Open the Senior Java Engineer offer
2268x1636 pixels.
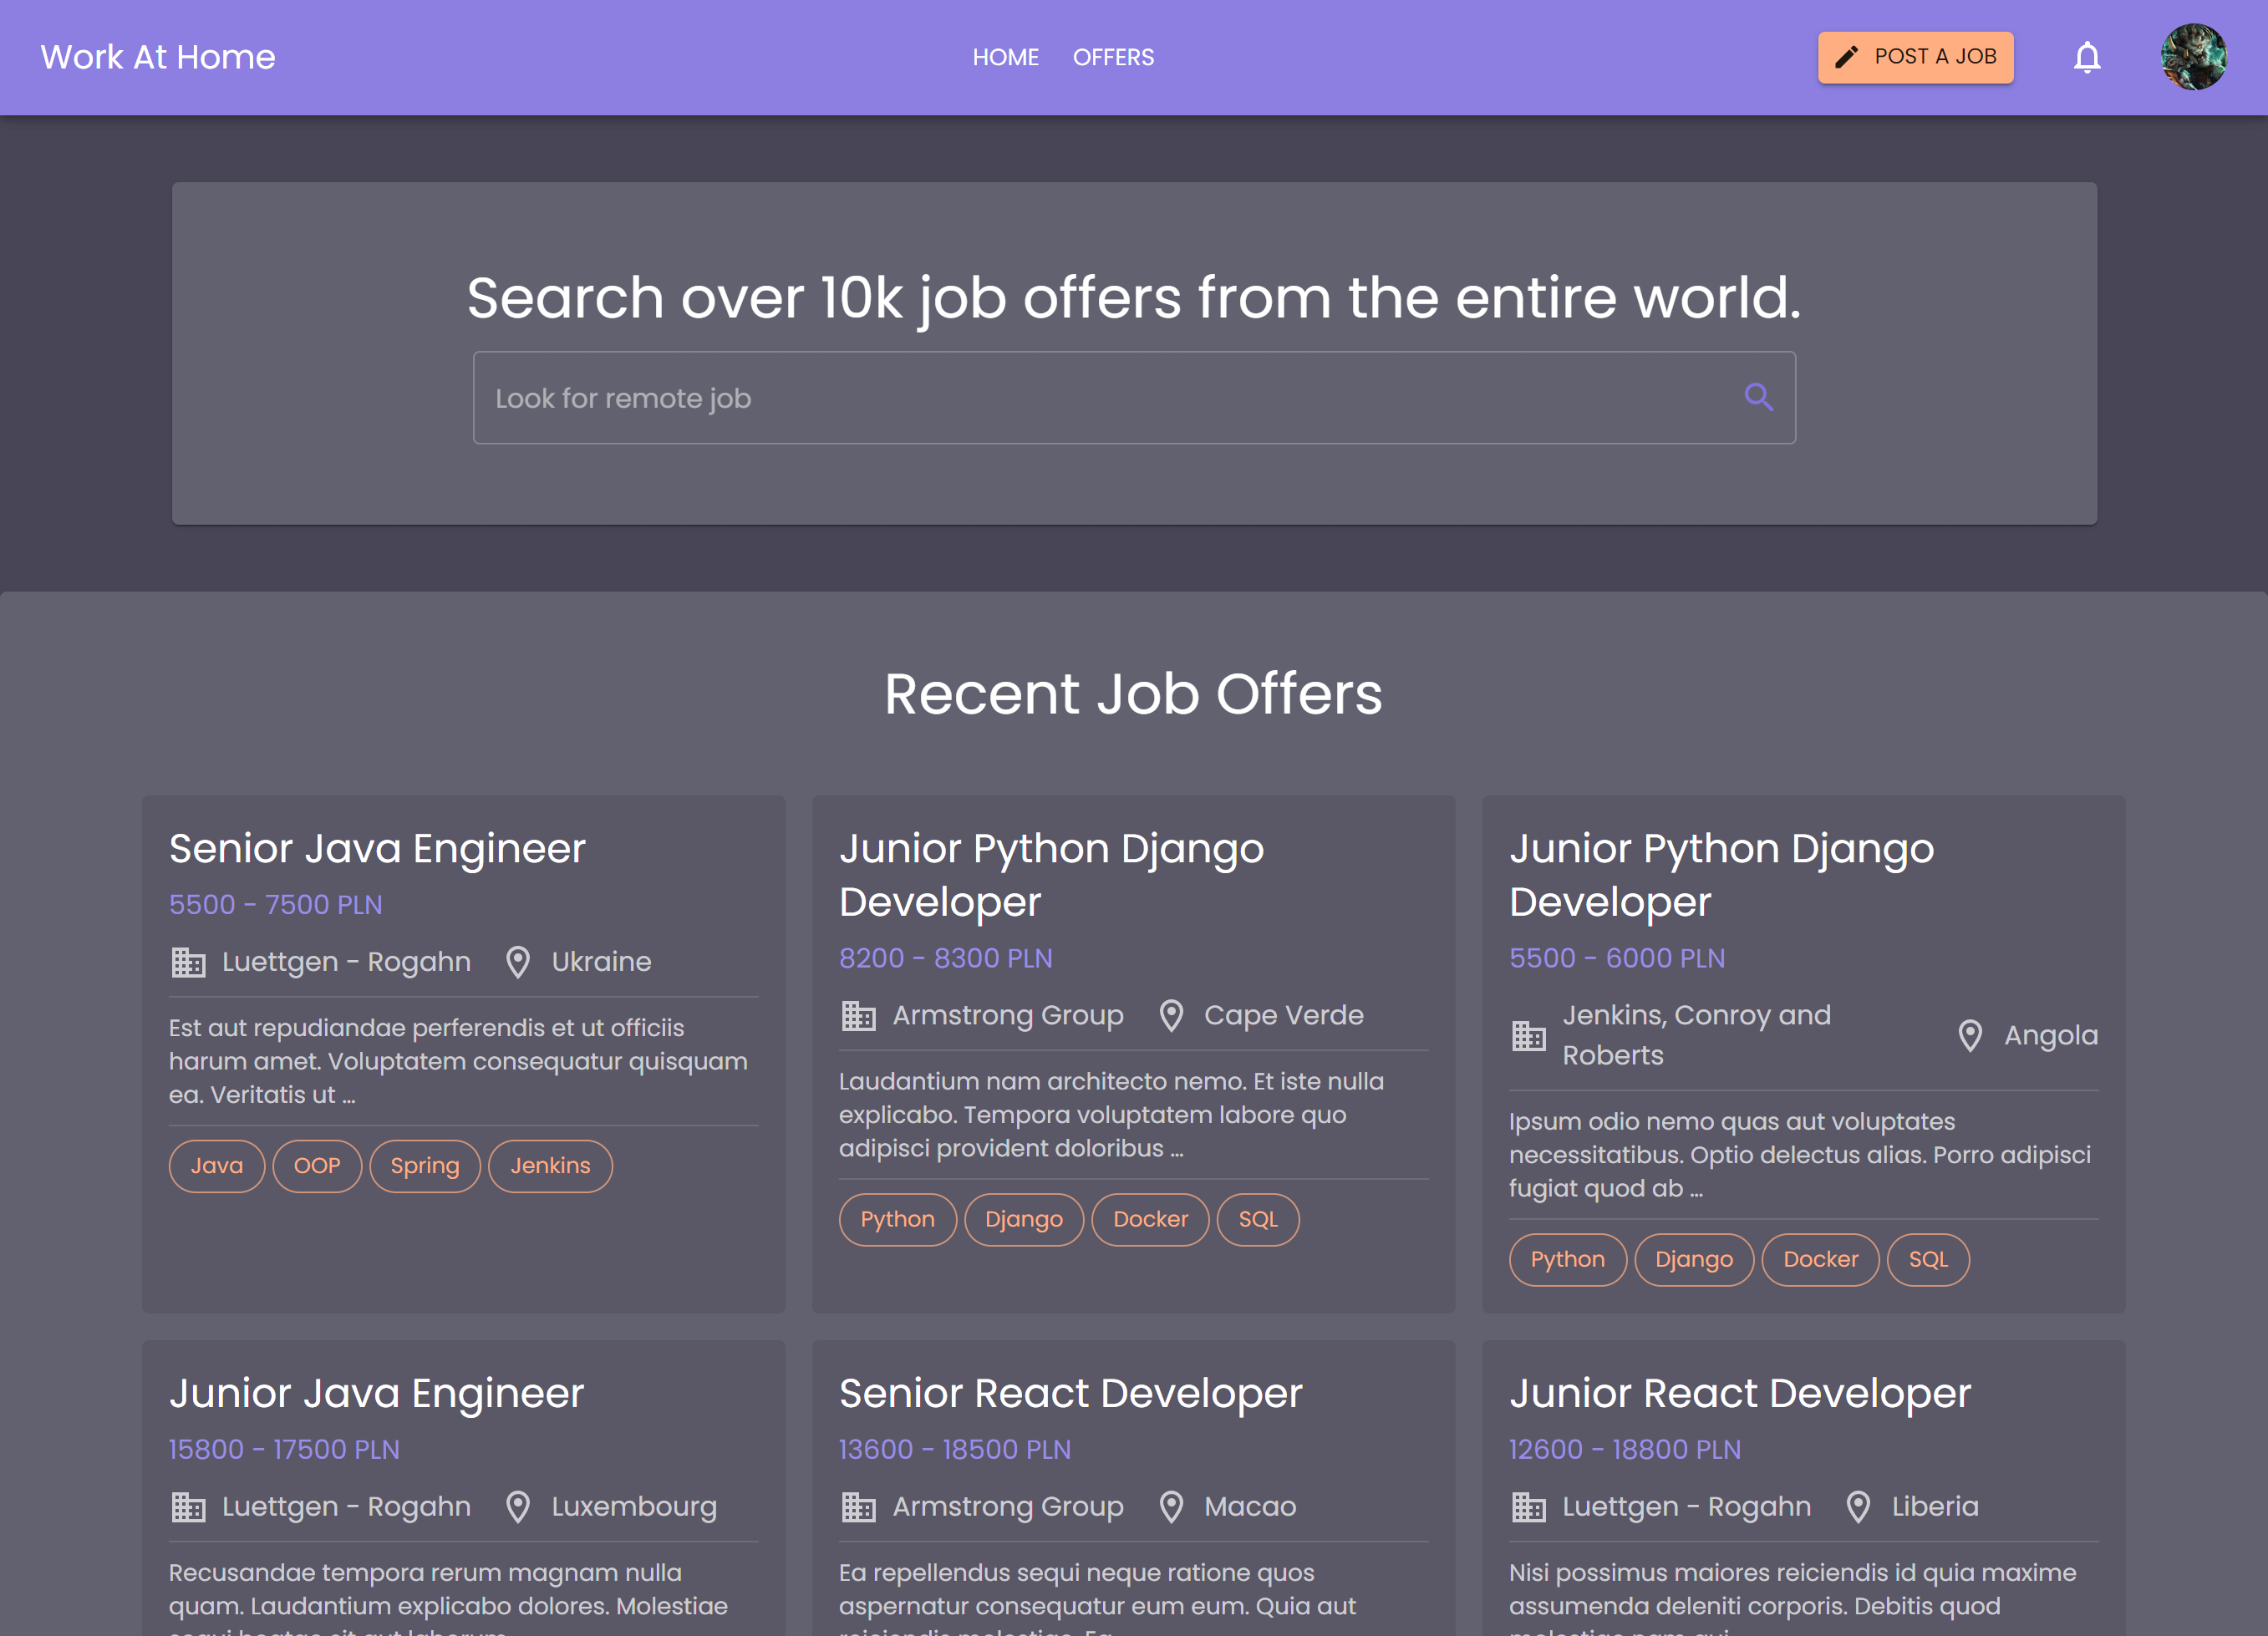tap(377, 848)
